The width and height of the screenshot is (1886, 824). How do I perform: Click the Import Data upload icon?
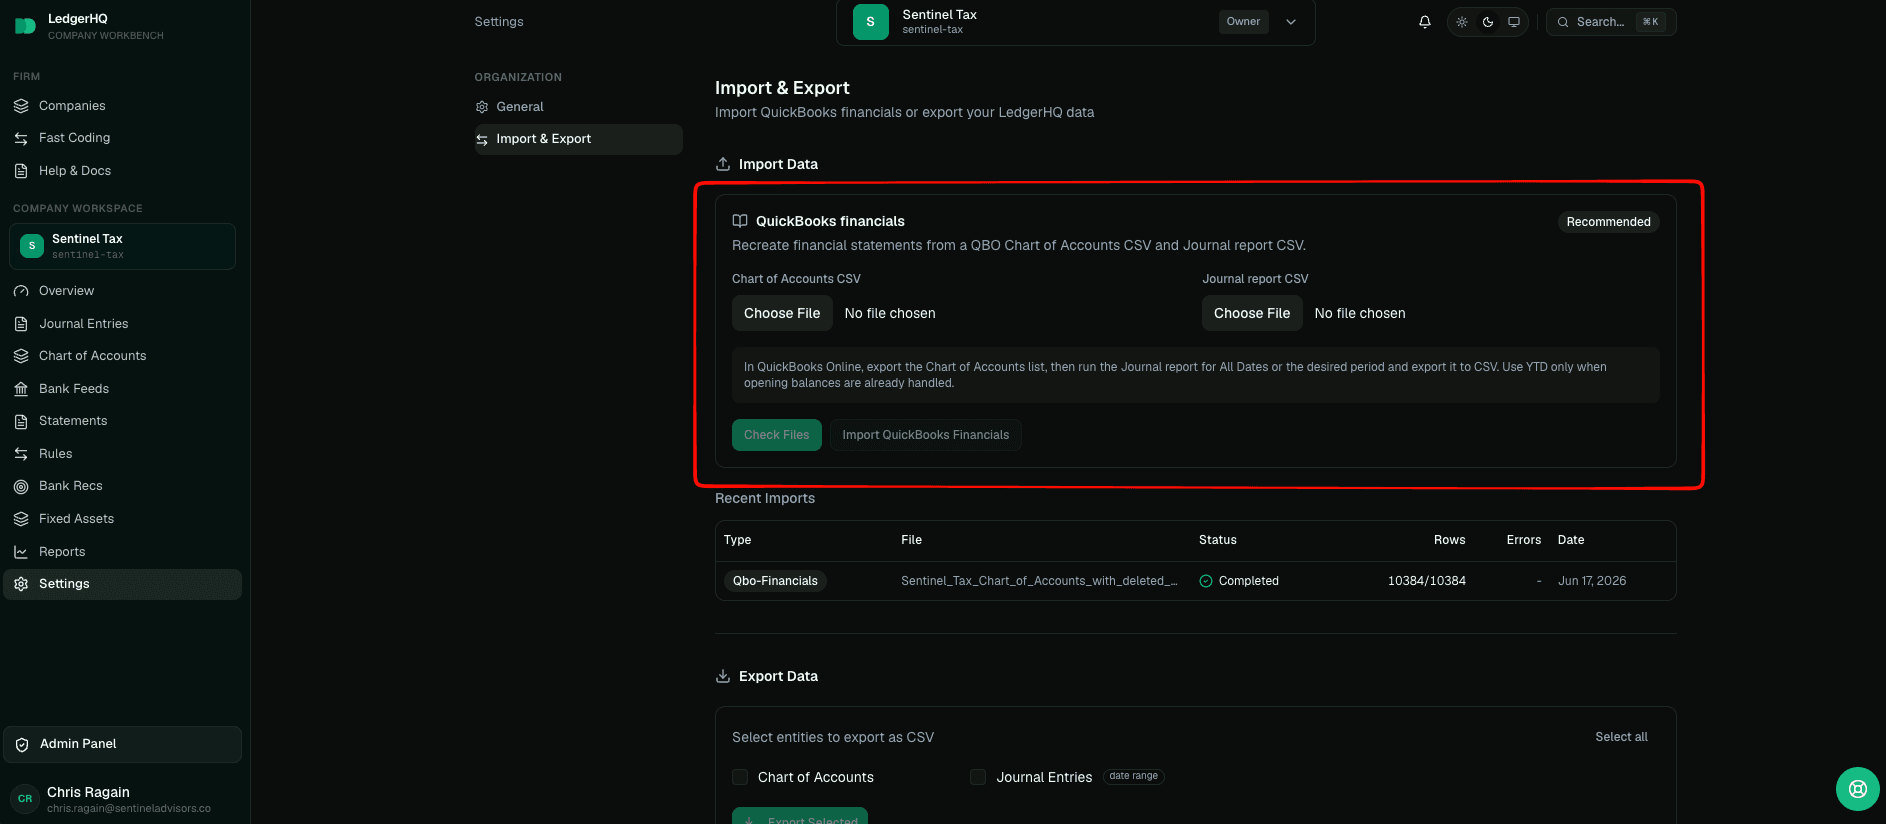723,164
